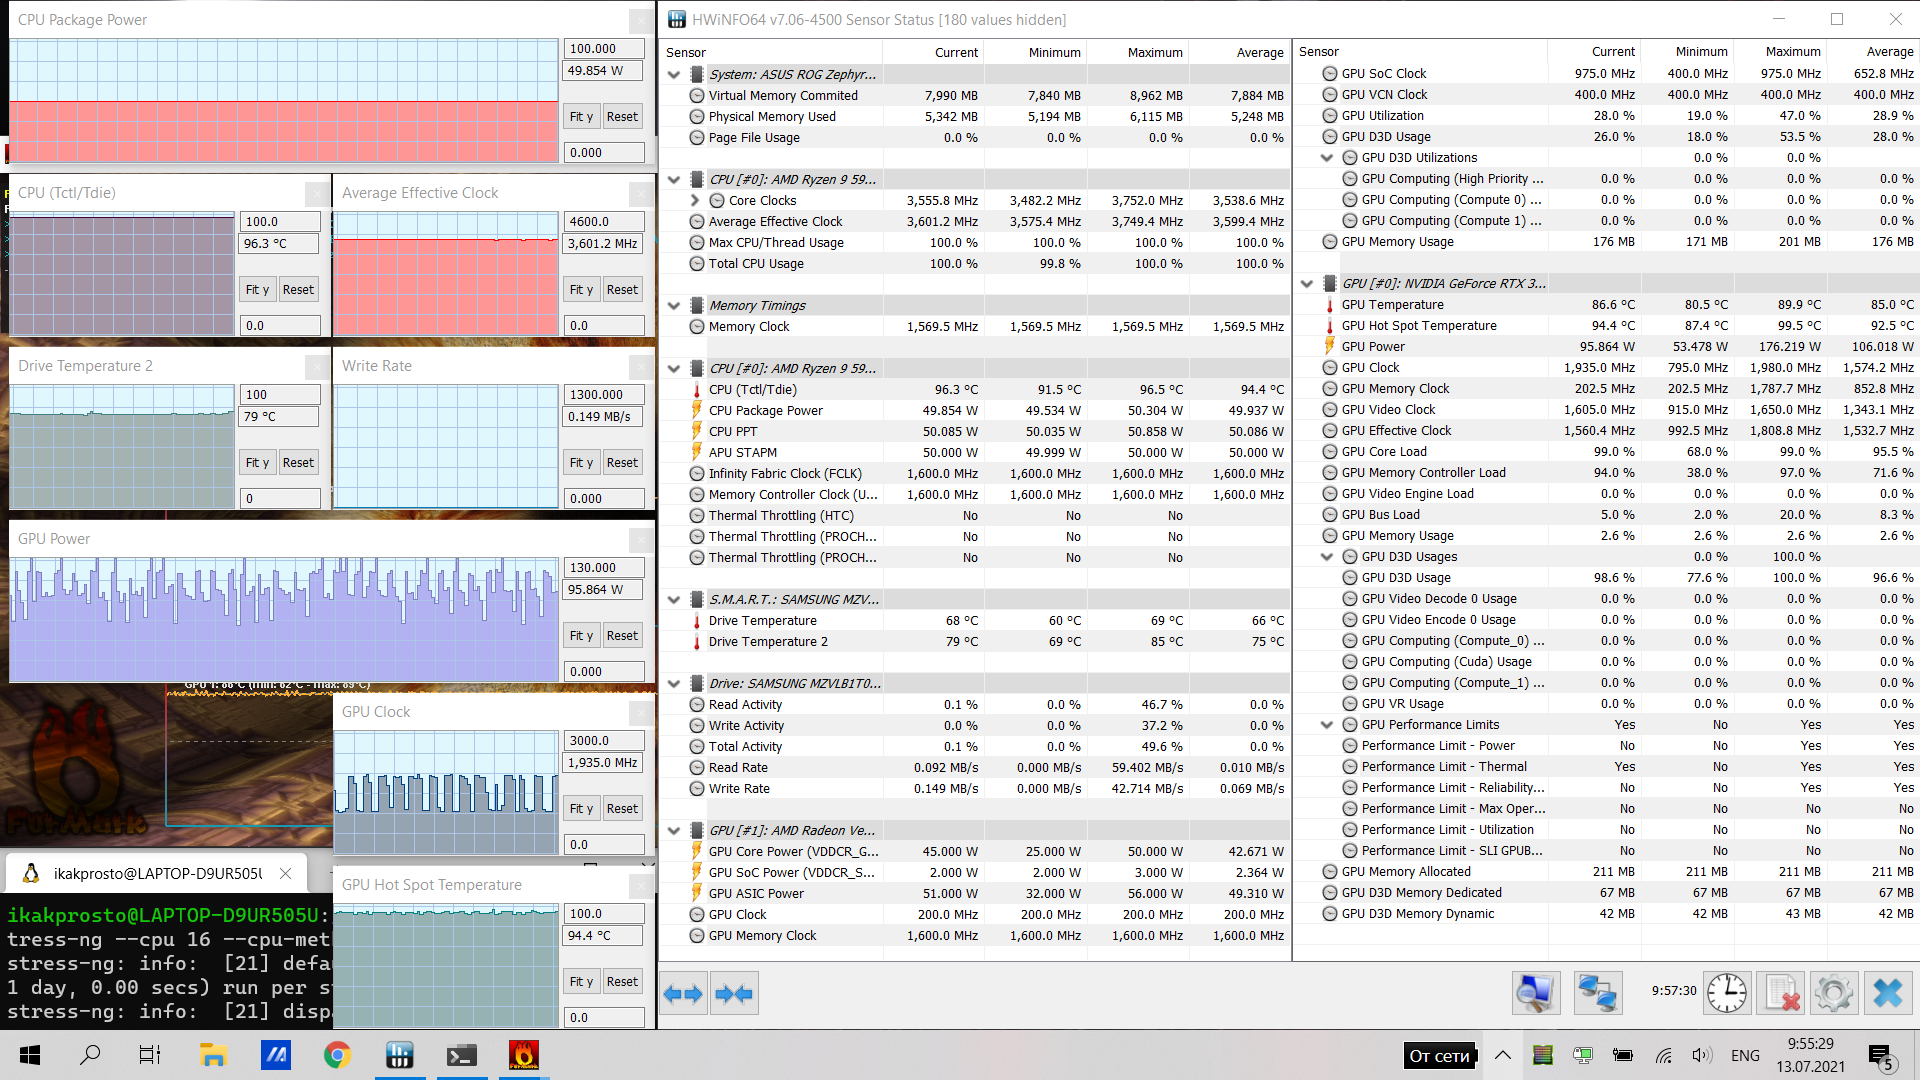The image size is (1920, 1080).
Task: Collapse Memory Timings group
Action: pyautogui.click(x=674, y=306)
